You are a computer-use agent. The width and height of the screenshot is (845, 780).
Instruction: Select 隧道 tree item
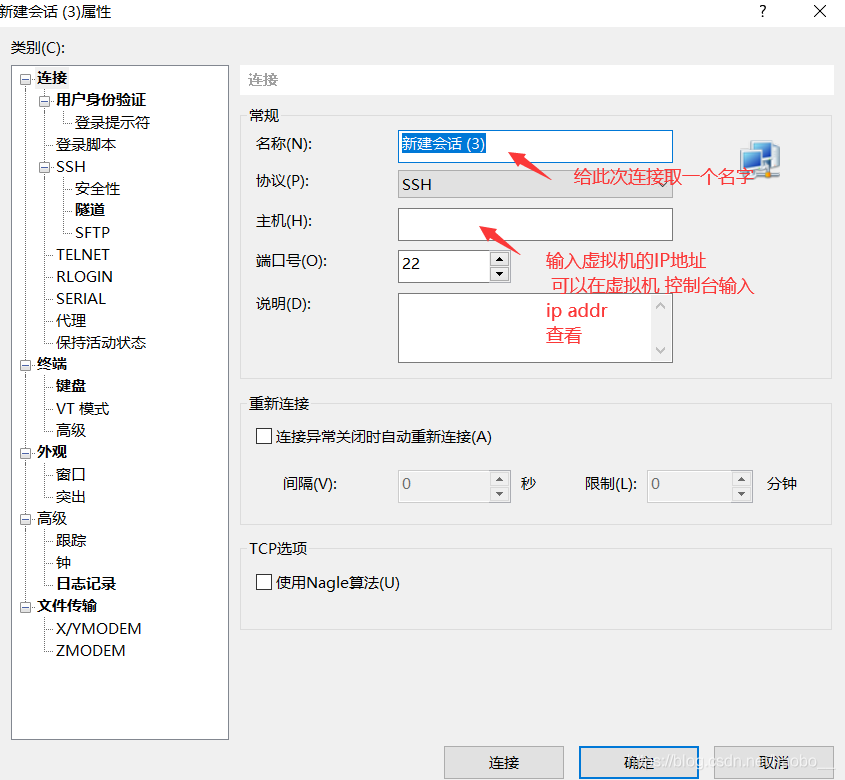(90, 210)
